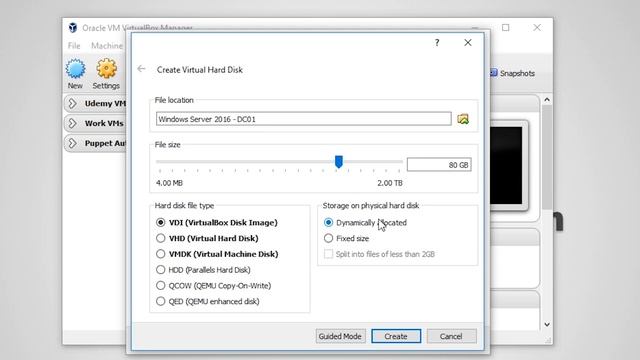Browse with the folder icon beside File location
640x360 pixels.
click(x=463, y=119)
